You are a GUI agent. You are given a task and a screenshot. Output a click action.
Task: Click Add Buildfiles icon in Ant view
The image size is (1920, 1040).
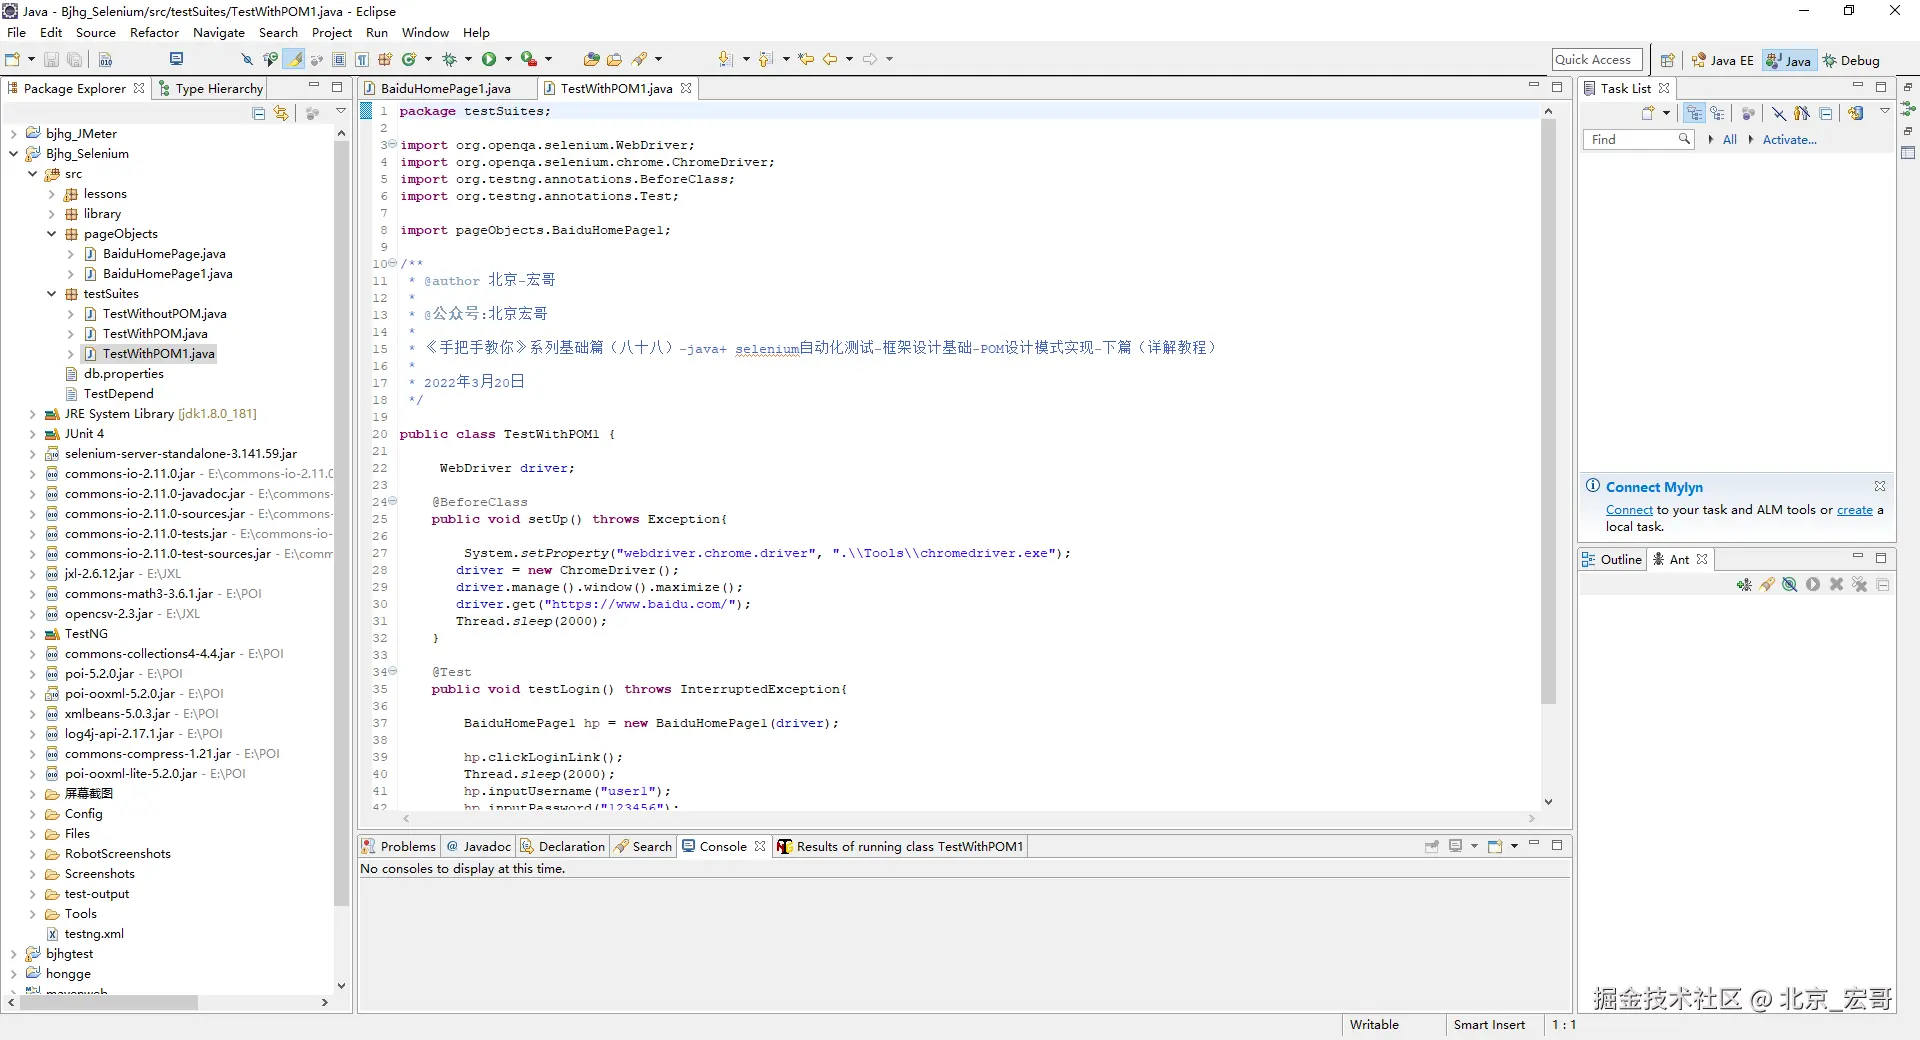point(1744,585)
